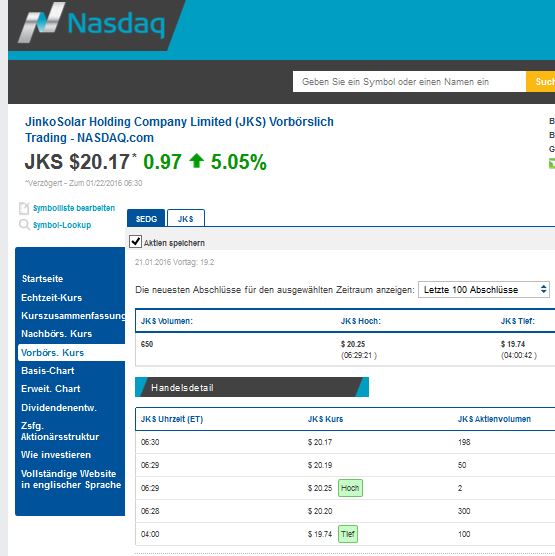Image resolution: width=555 pixels, height=556 pixels.
Task: Click the Handelsdetail section header
Action: (x=252, y=387)
